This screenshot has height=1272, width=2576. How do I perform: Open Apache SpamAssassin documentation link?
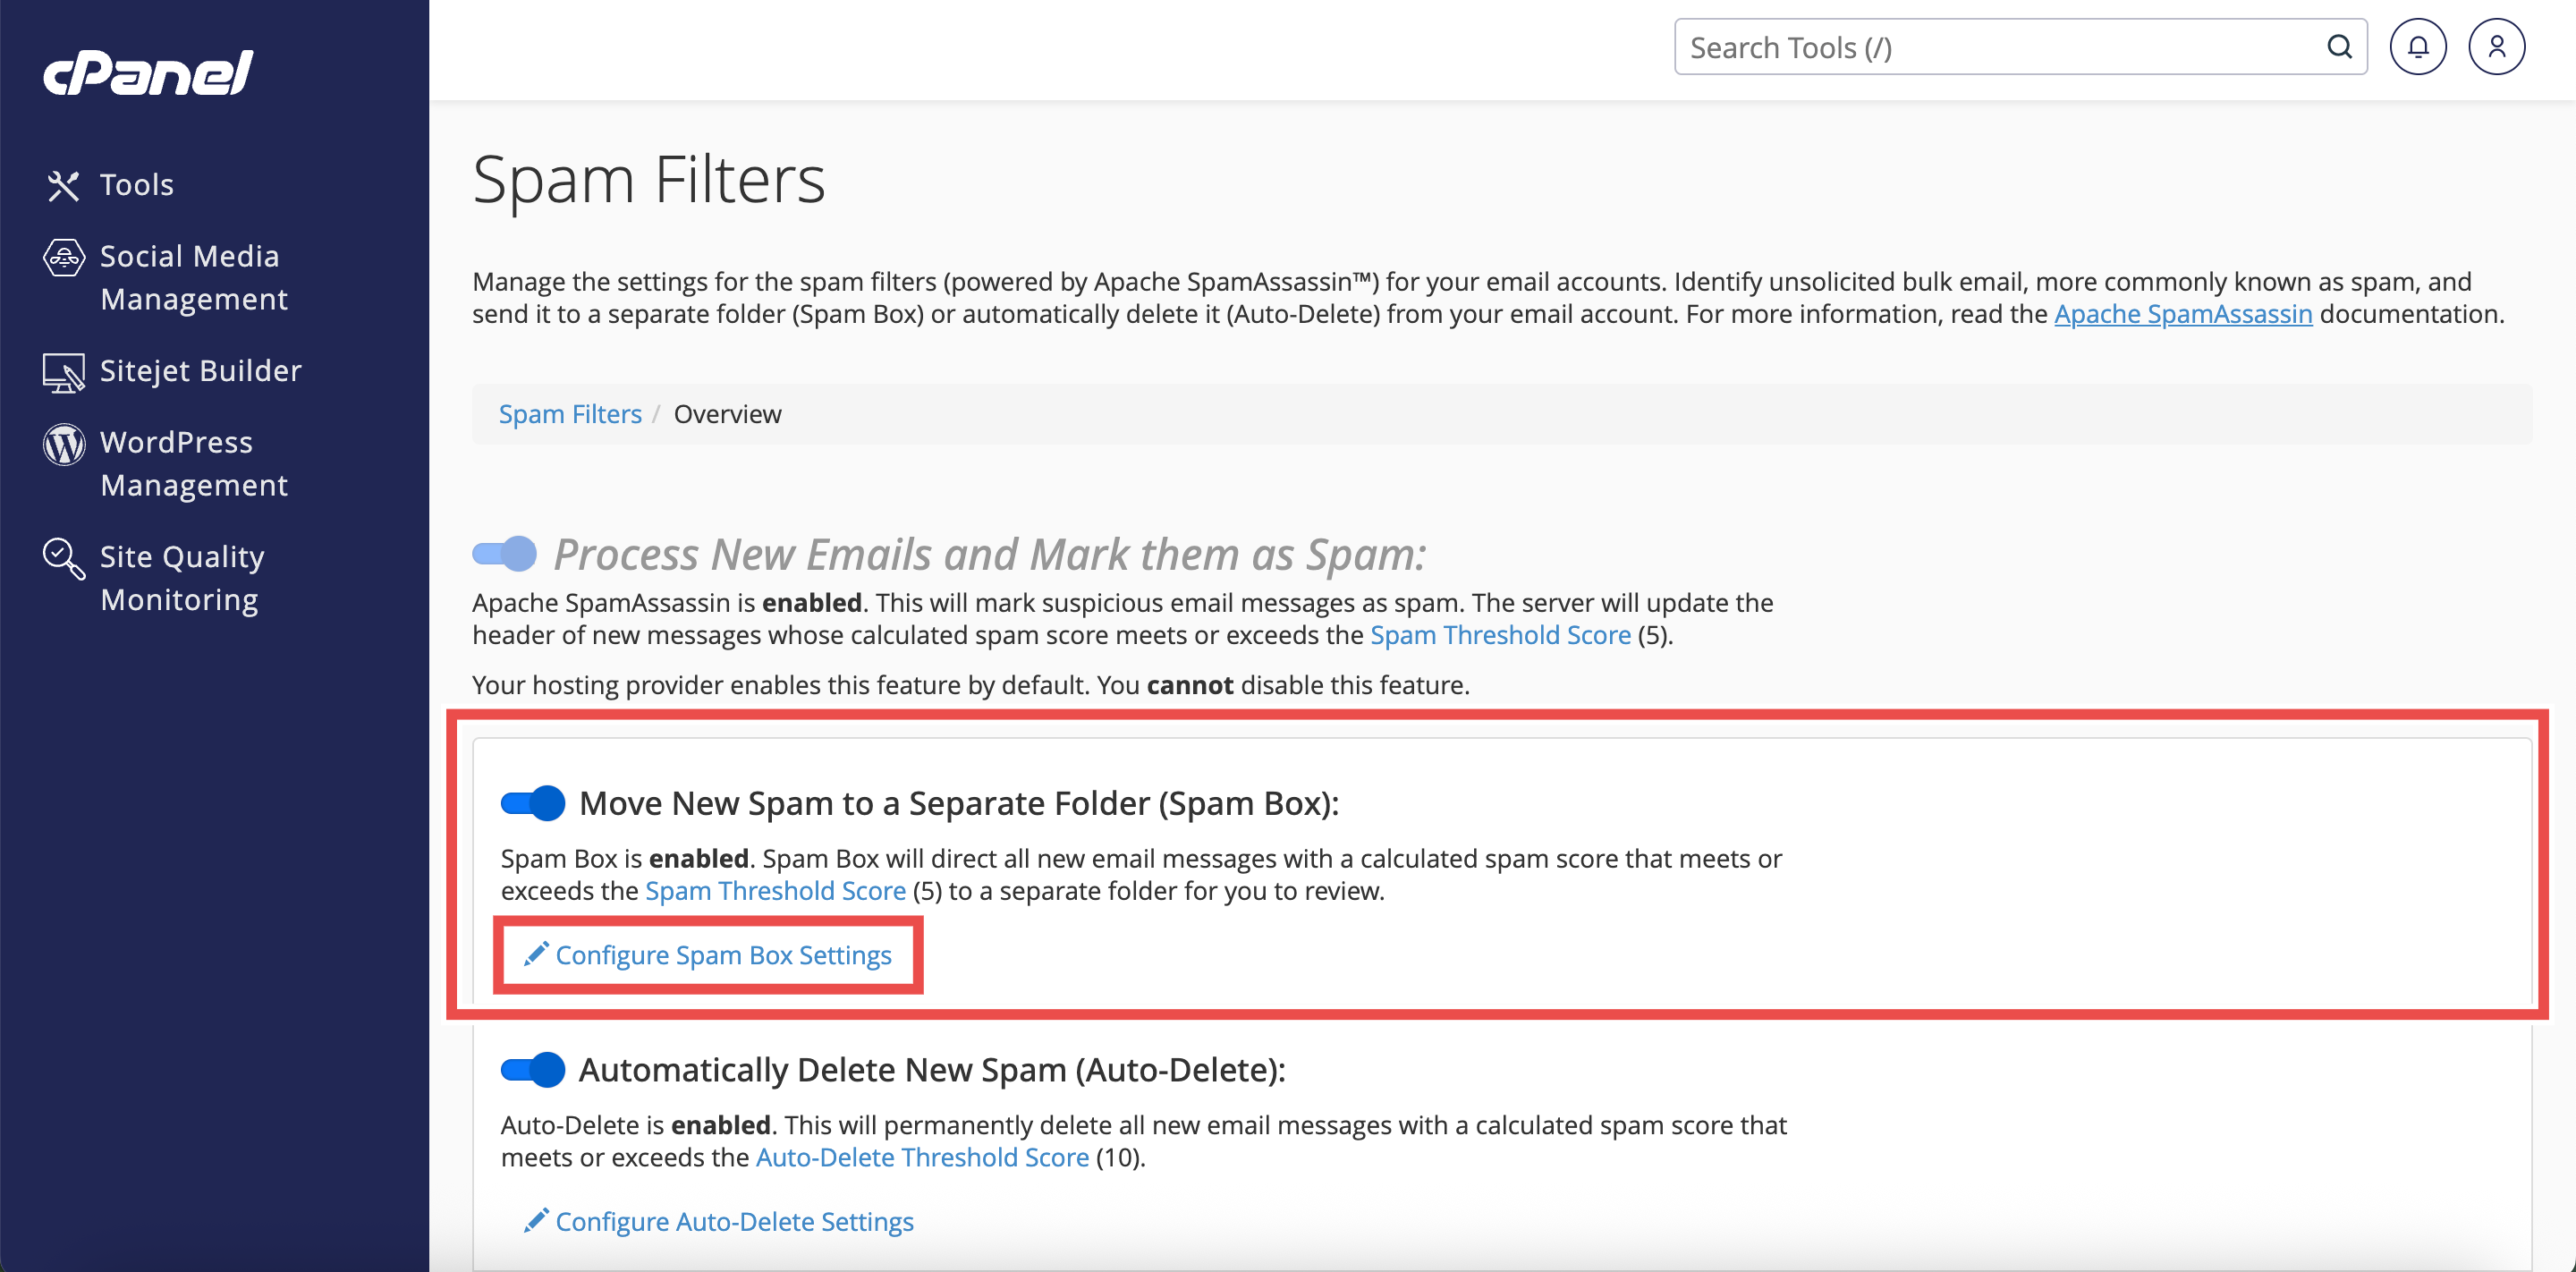2183,314
